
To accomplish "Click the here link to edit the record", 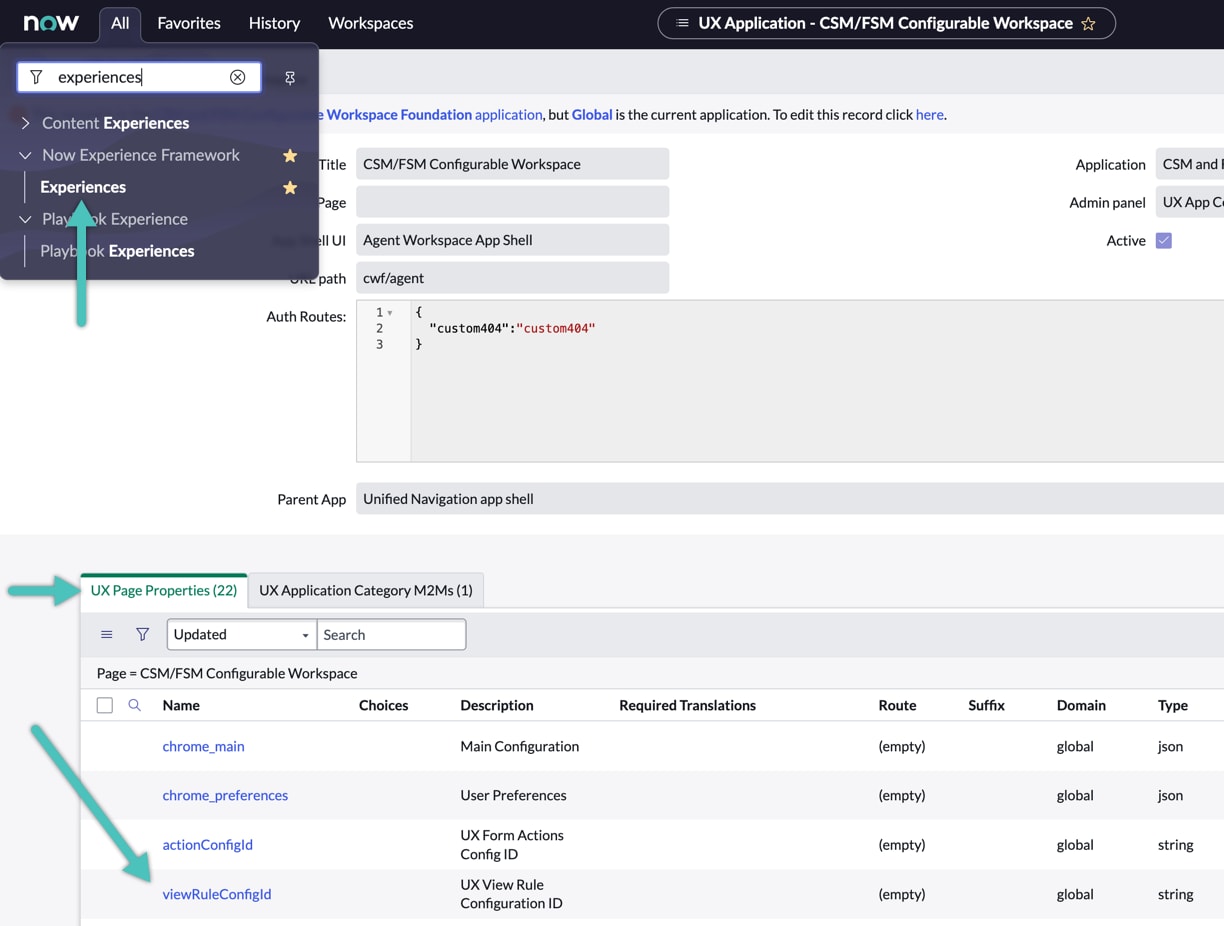I will [x=929, y=114].
